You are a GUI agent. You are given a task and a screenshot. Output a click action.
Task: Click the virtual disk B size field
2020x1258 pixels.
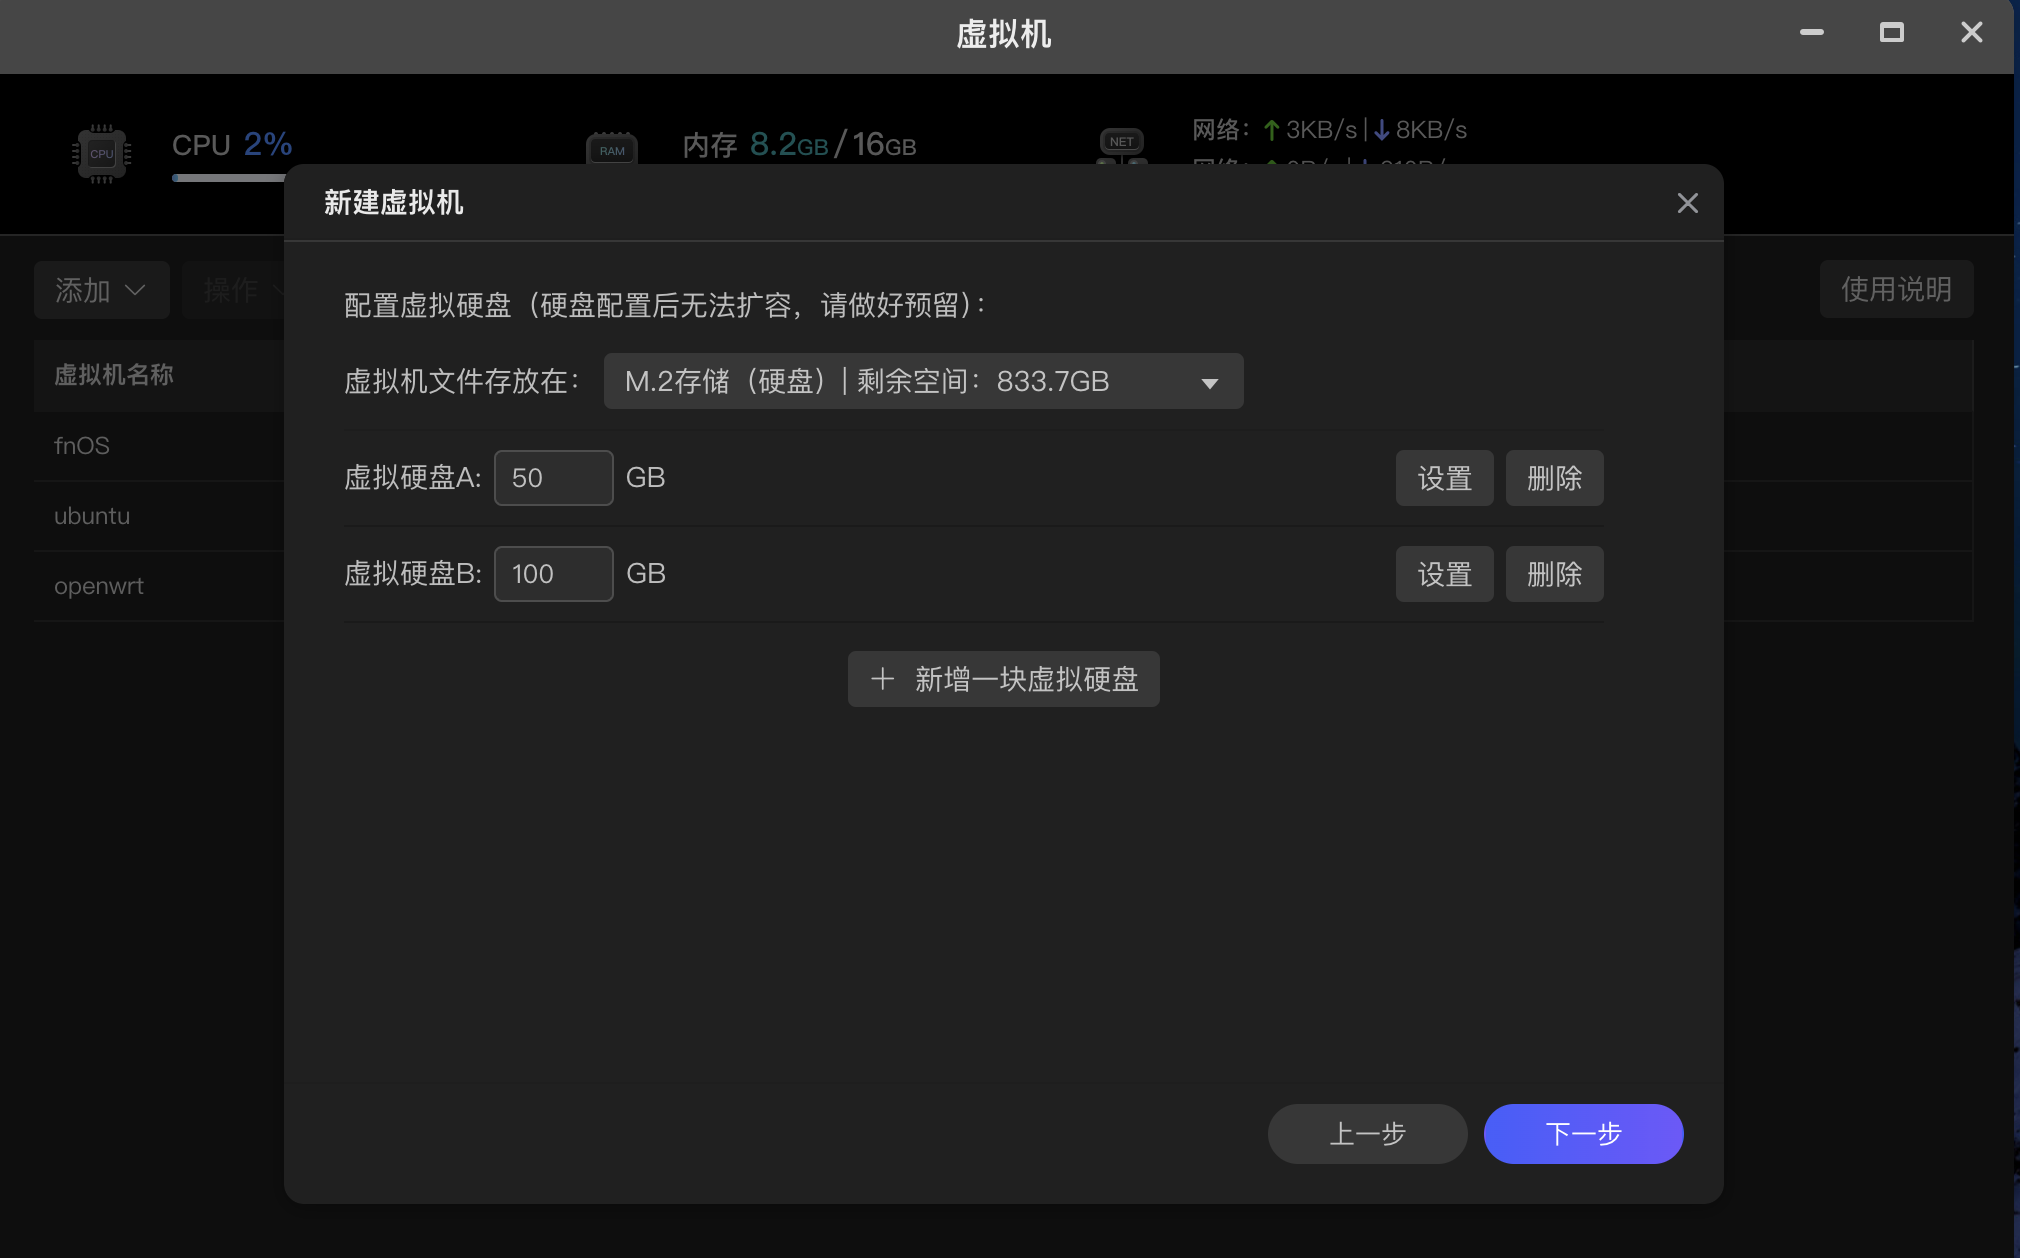(553, 574)
